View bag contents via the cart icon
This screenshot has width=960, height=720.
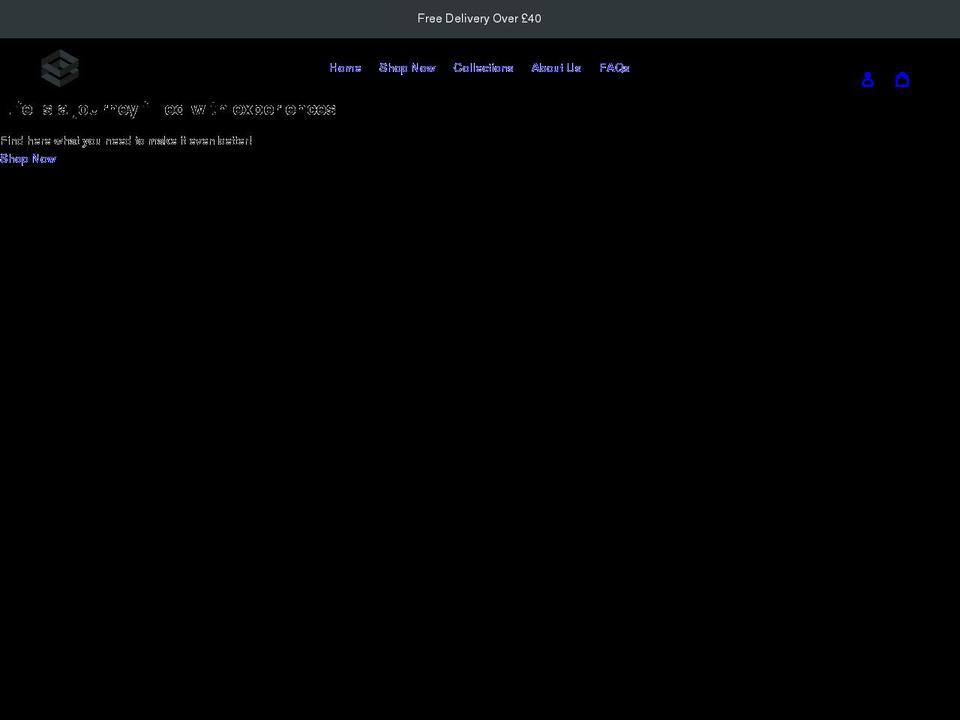(902, 79)
